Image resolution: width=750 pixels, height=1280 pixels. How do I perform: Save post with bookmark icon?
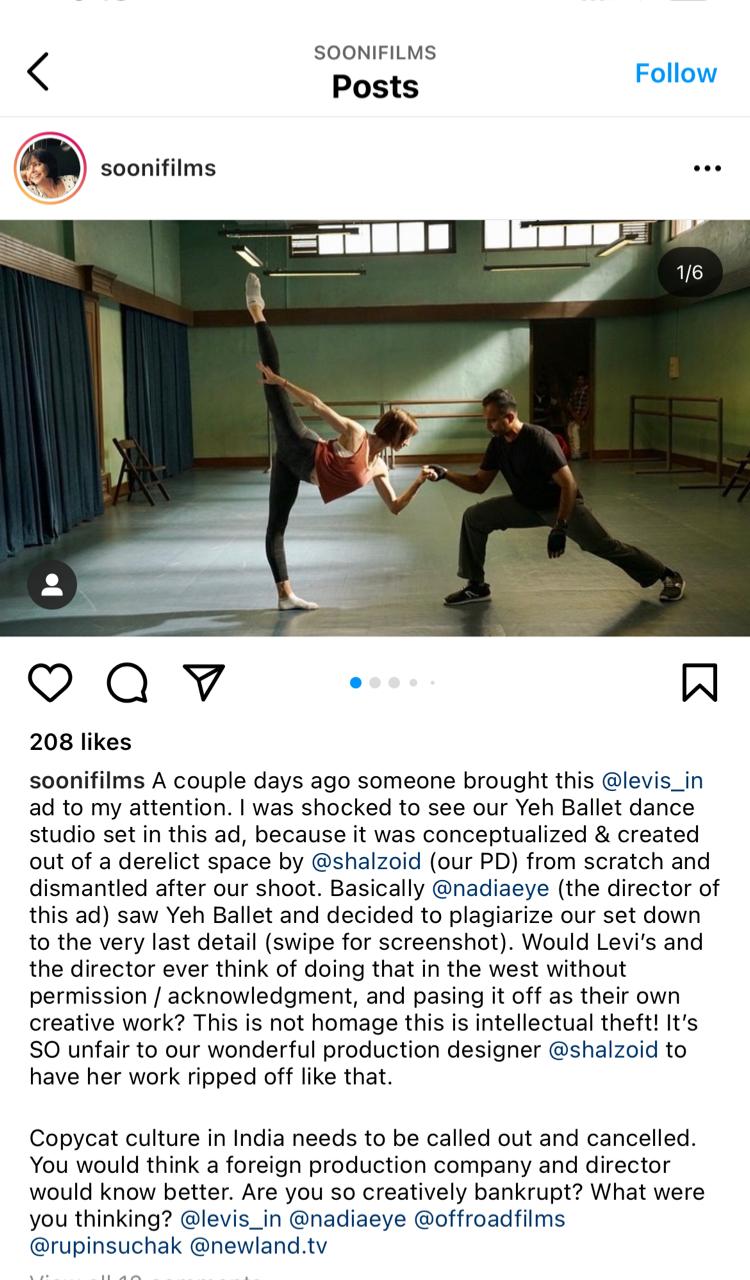point(699,683)
